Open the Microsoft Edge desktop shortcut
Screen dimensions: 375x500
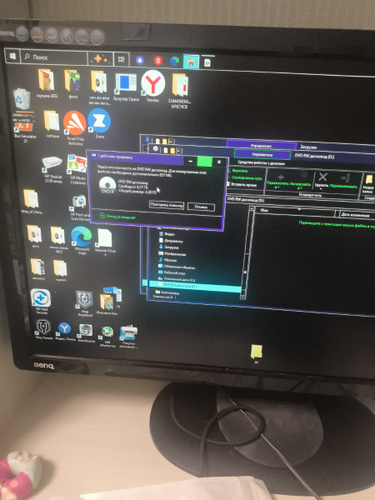point(81,237)
